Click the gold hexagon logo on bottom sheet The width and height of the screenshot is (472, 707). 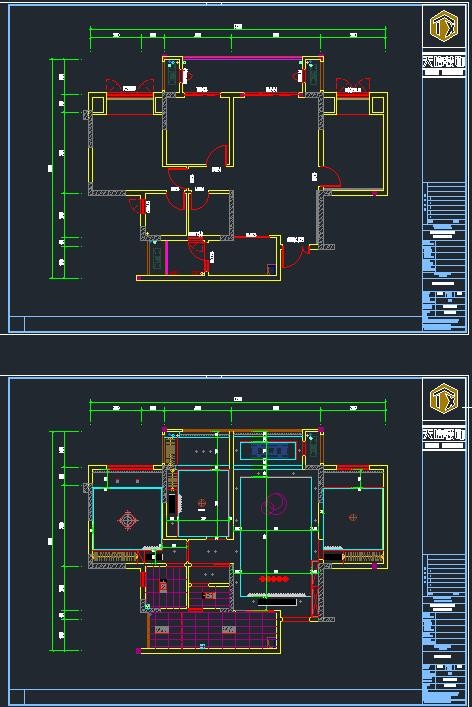444,399
